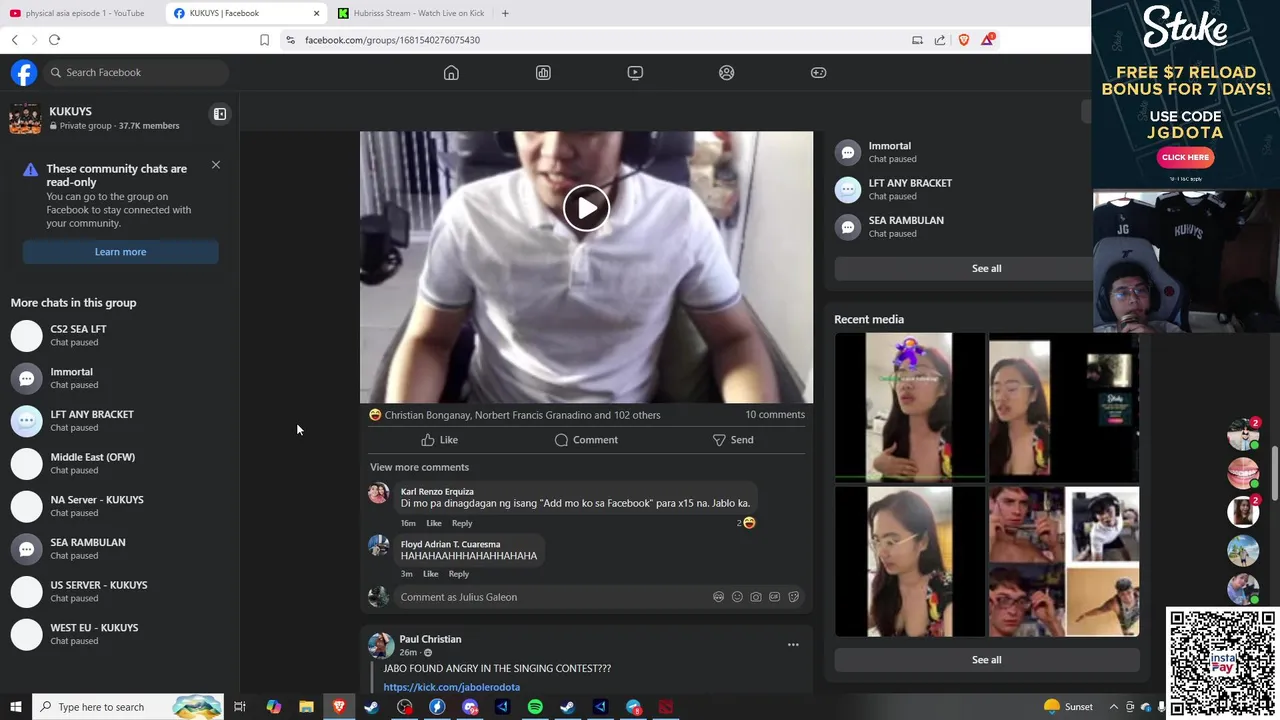The width and height of the screenshot is (1280, 720).
Task: Open the collage Recent media thumbnail
Action: click(x=1063, y=561)
